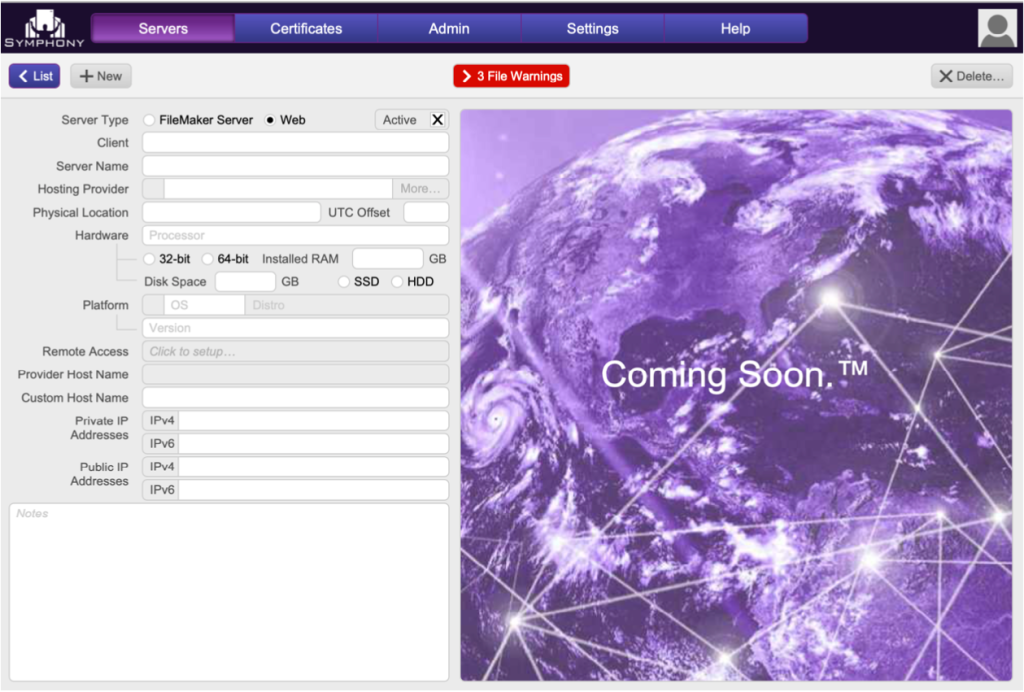The image size is (1024, 692).
Task: Click the More... button for Hosting Provider
Action: 420,188
